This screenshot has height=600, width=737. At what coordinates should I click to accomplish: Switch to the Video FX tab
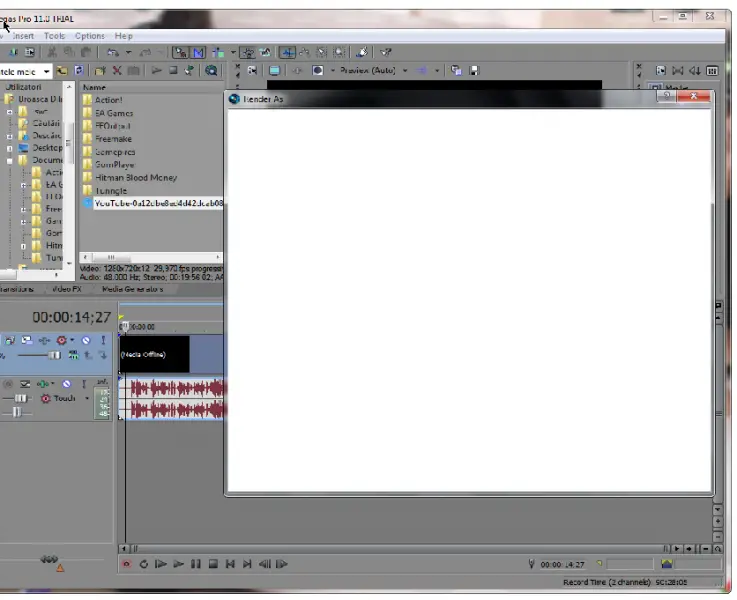67,289
